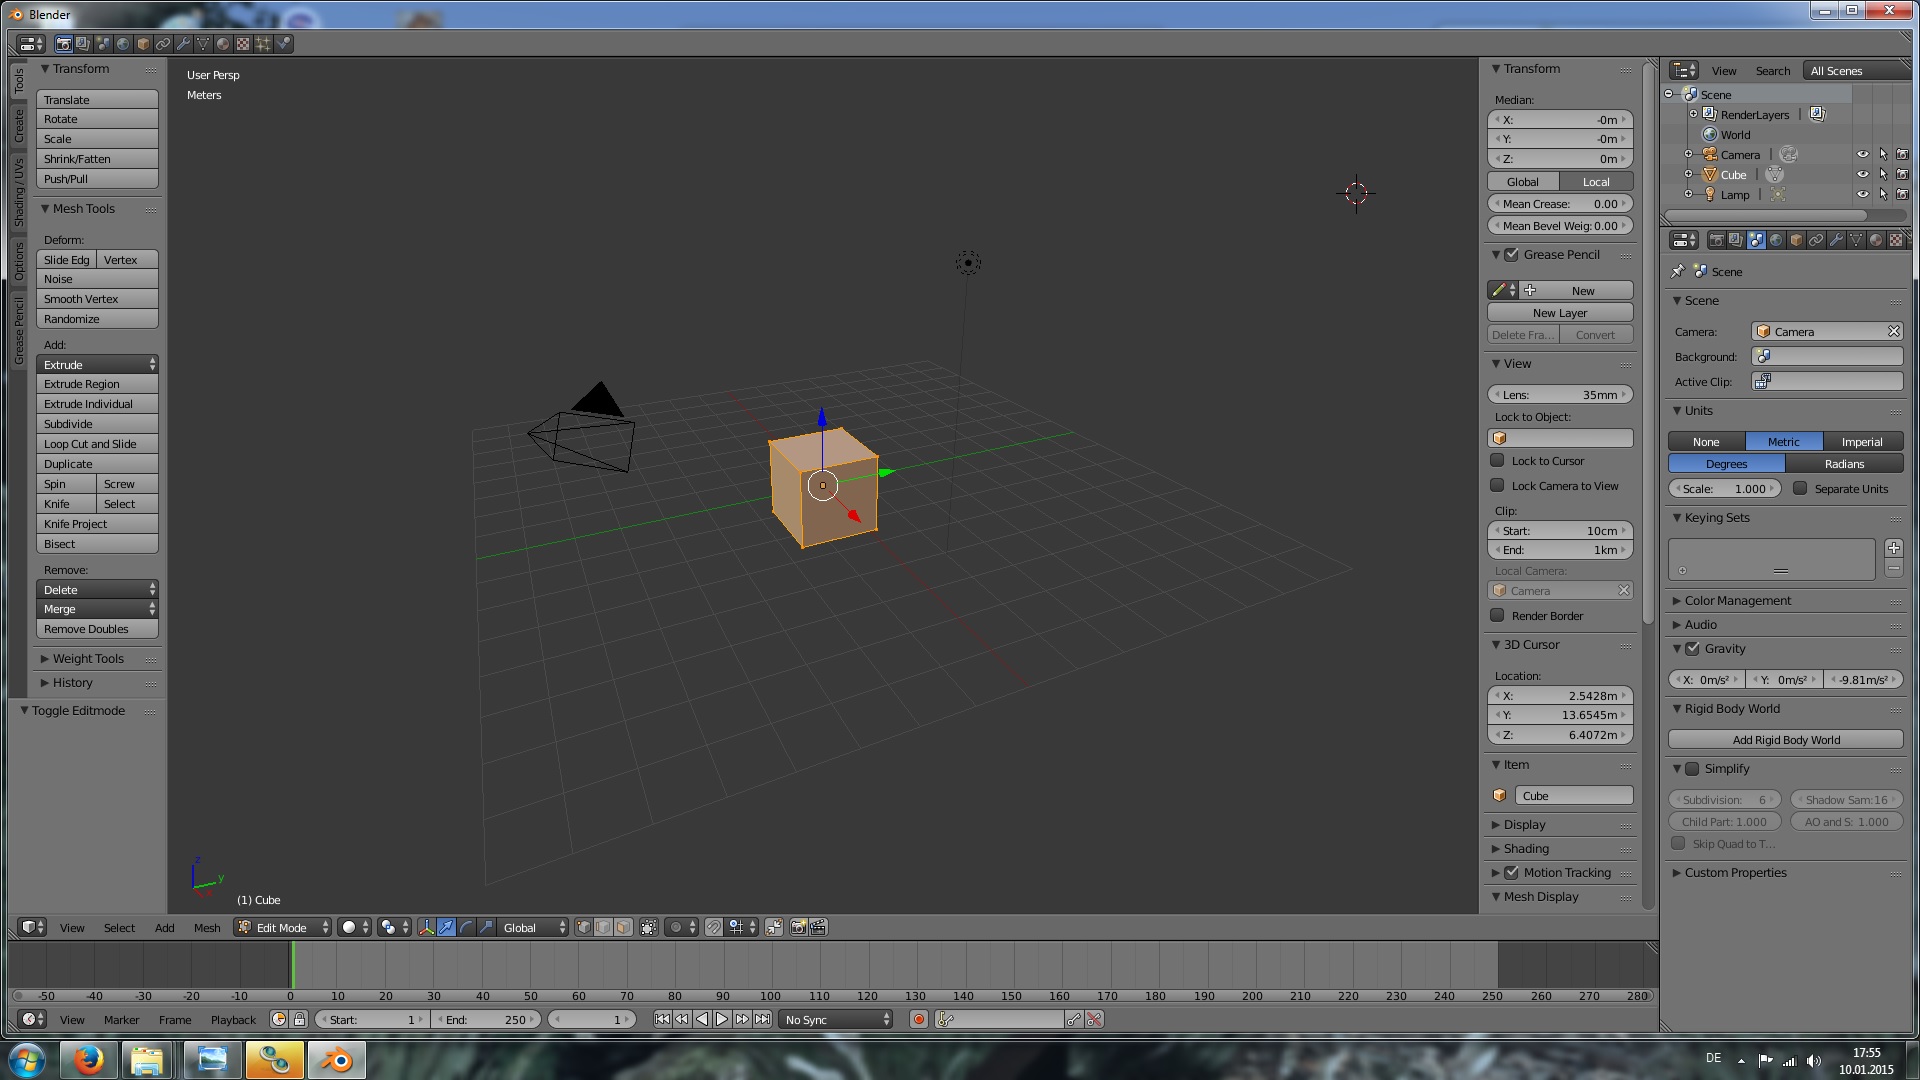
Task: Select the face select mode icon
Action: point(623,927)
